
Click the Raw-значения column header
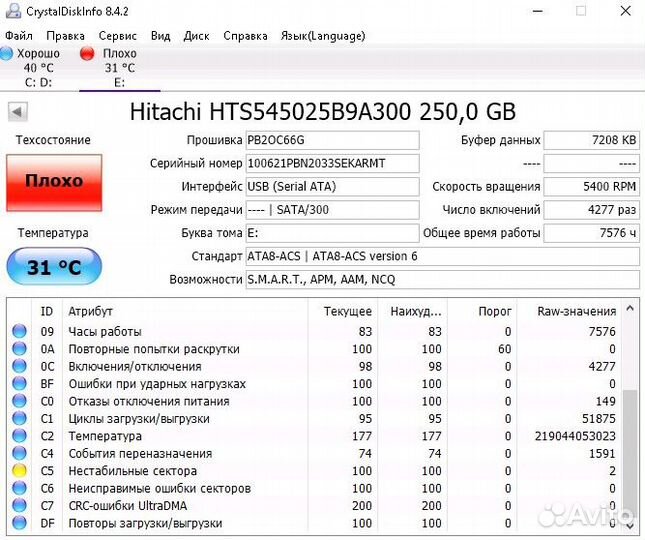(x=568, y=311)
